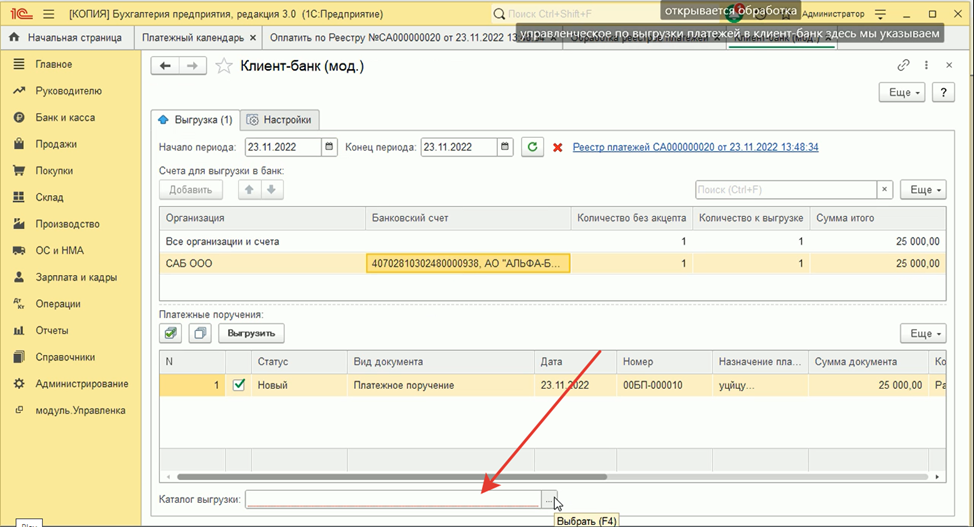Screen dimensions: 974x527
Task: Add Клиент-банк to favorites with star
Action: click(x=224, y=66)
